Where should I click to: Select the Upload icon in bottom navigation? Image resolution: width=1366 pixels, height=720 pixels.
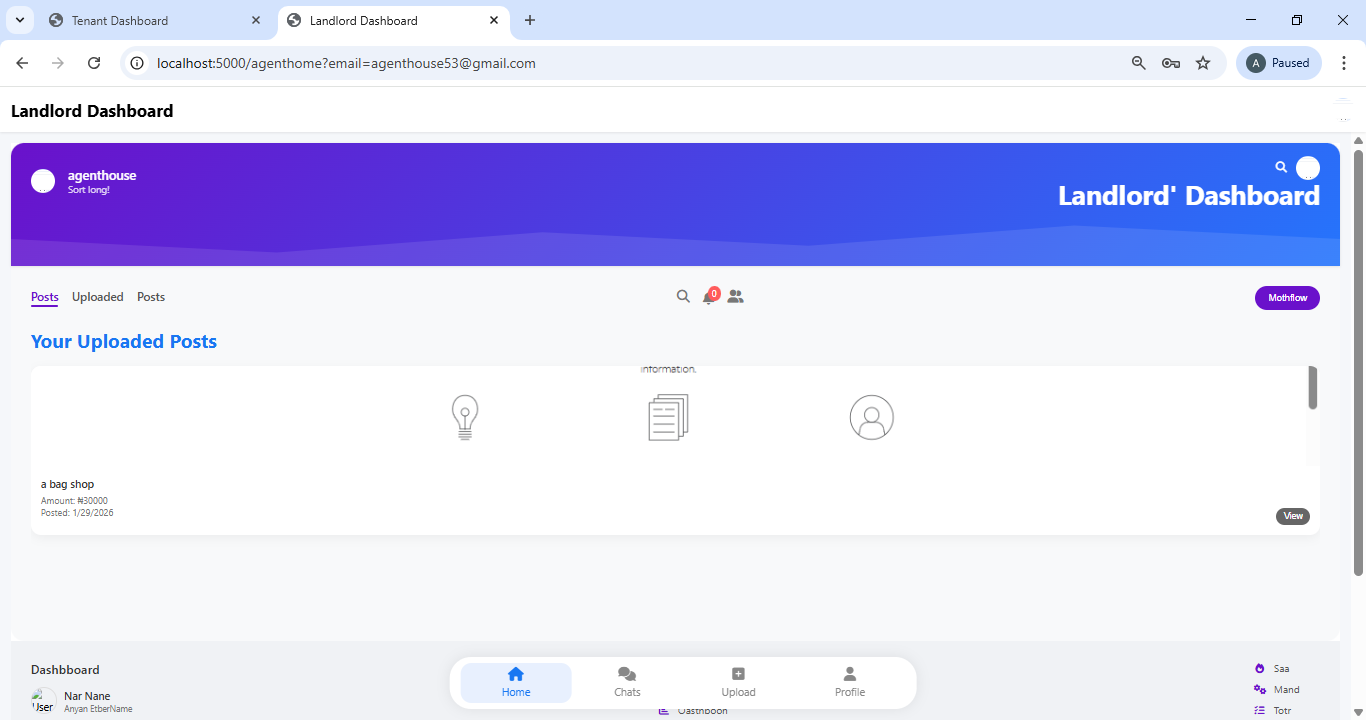[x=739, y=681]
